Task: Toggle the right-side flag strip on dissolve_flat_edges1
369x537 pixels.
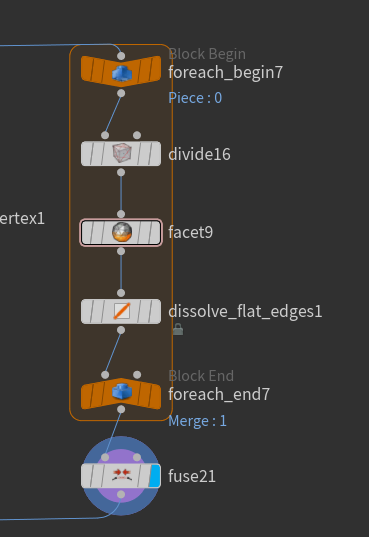Action: coord(155,311)
